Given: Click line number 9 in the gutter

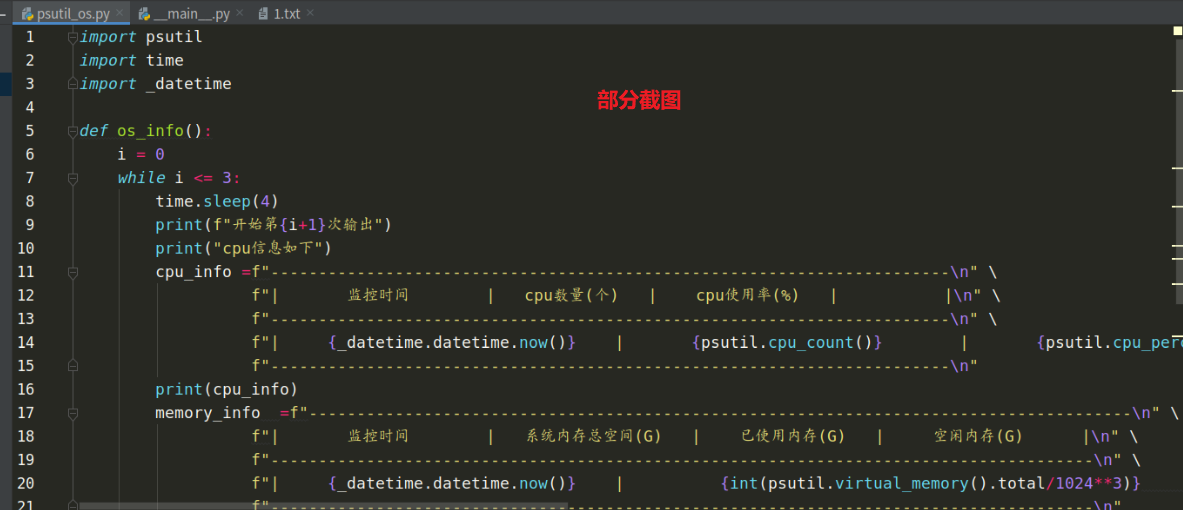Looking at the screenshot, I should tap(29, 225).
